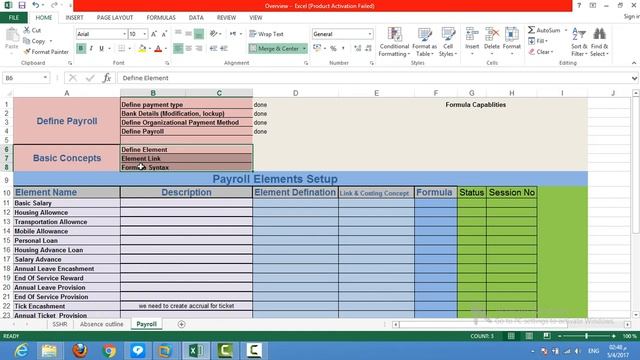Toggle Wrap Text
The image size is (640, 360).
[267, 34]
